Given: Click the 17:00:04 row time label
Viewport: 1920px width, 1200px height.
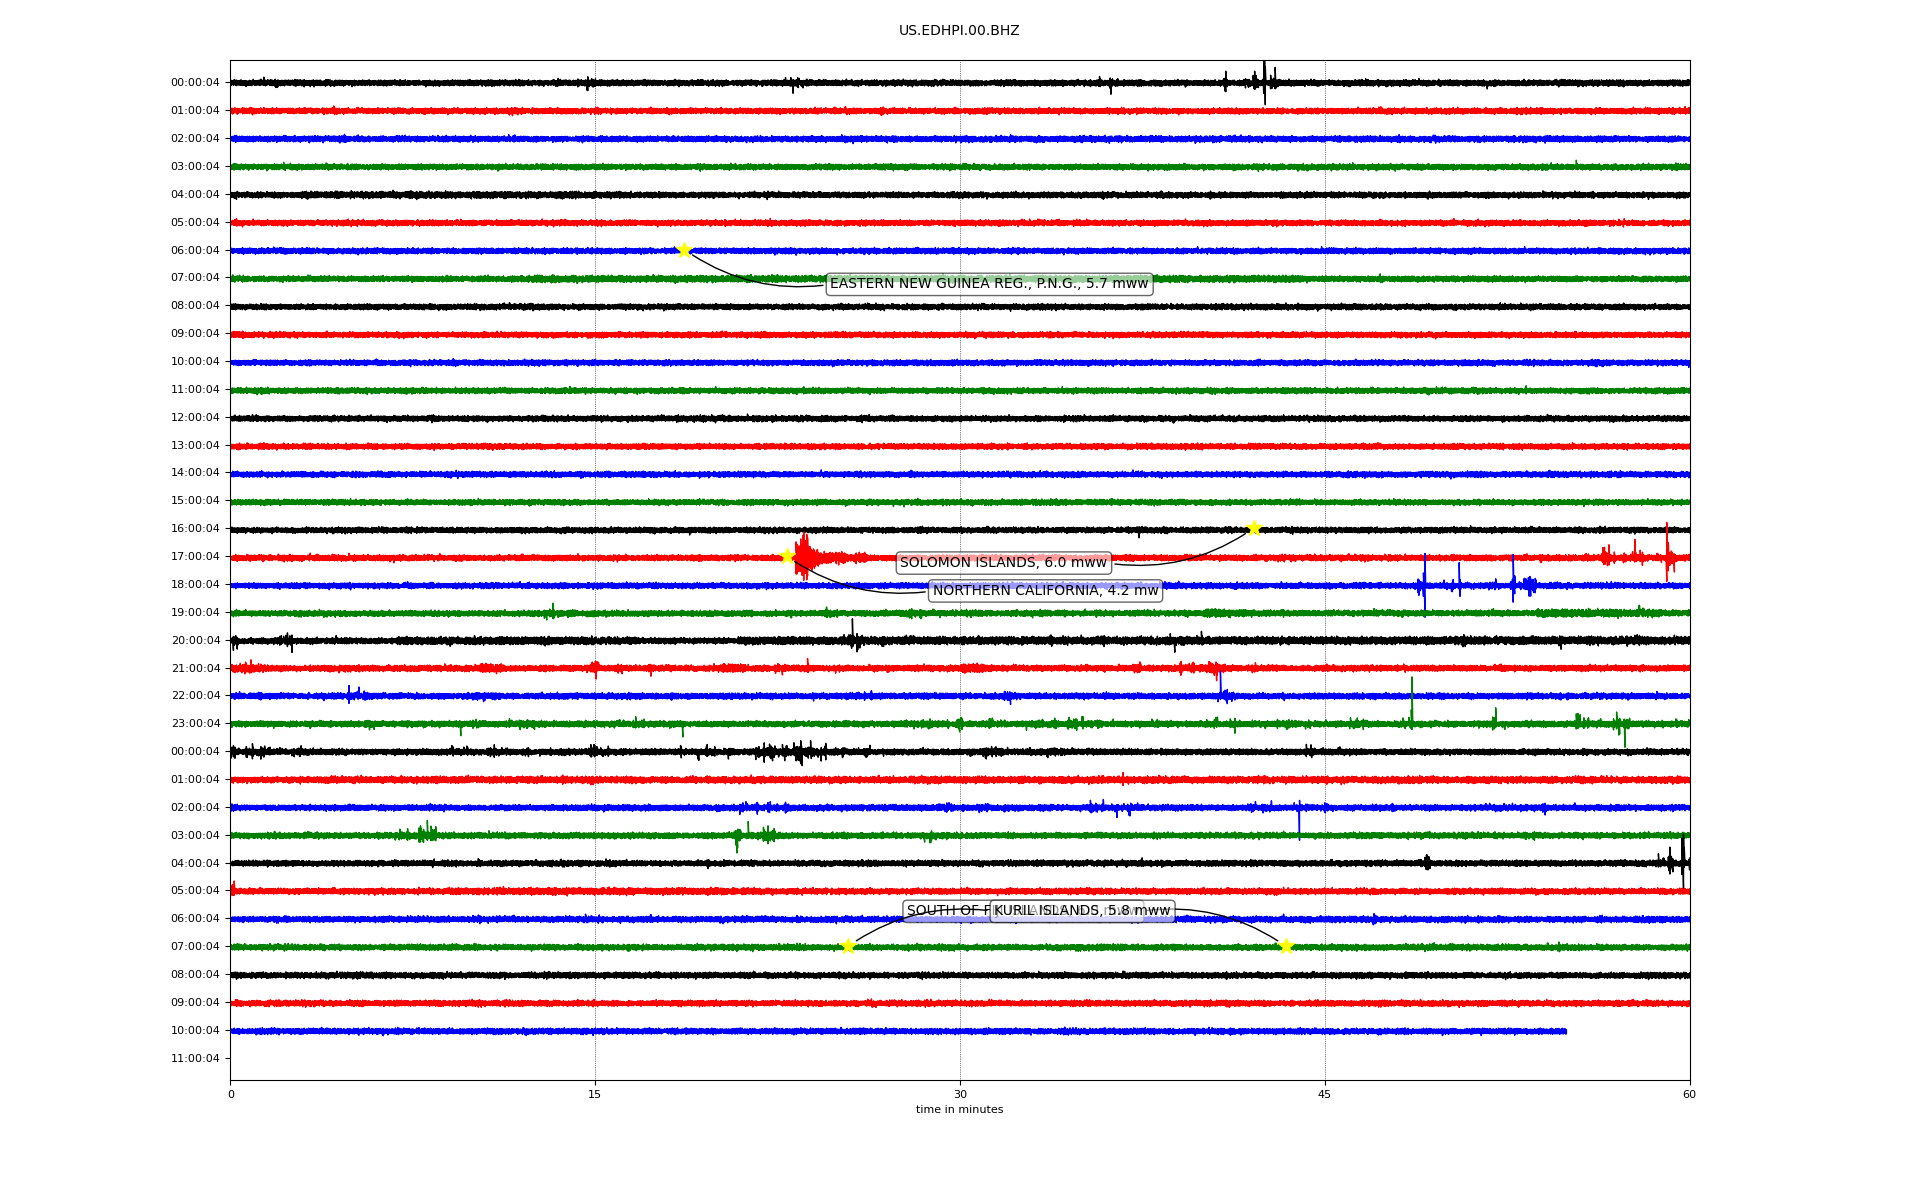Looking at the screenshot, I should [195, 557].
